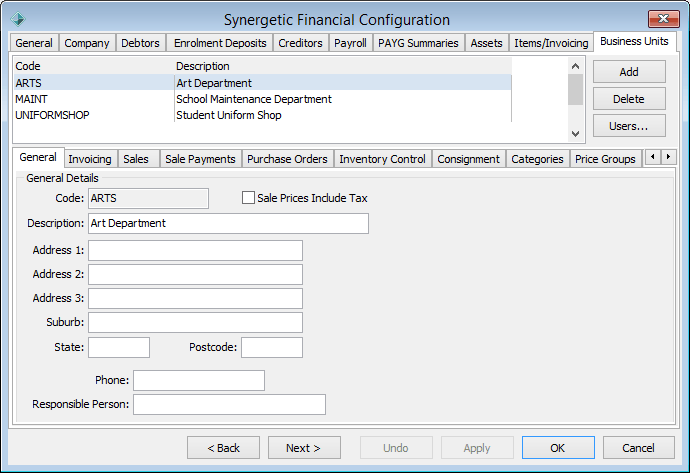This screenshot has width=690, height=473.
Task: Open the General top-level tab
Action: (x=34, y=43)
